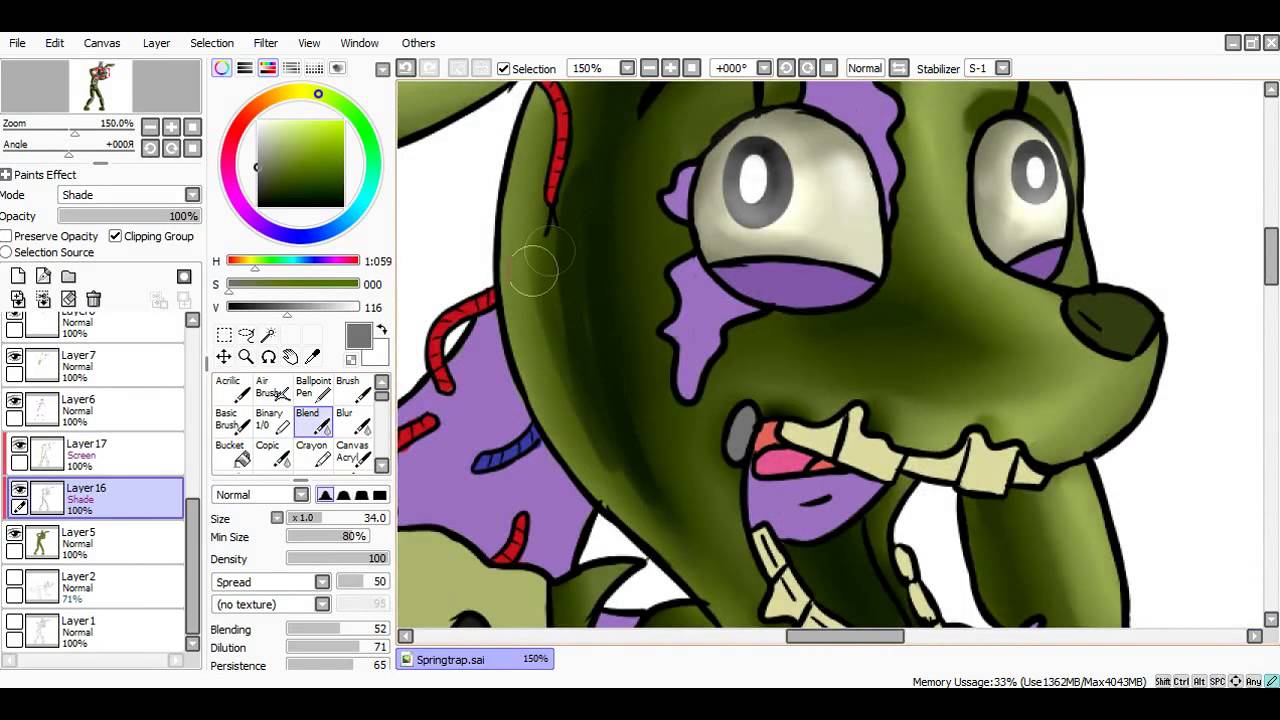Screen dimensions: 1280x720
Task: Open the Filter menu
Action: 265,43
